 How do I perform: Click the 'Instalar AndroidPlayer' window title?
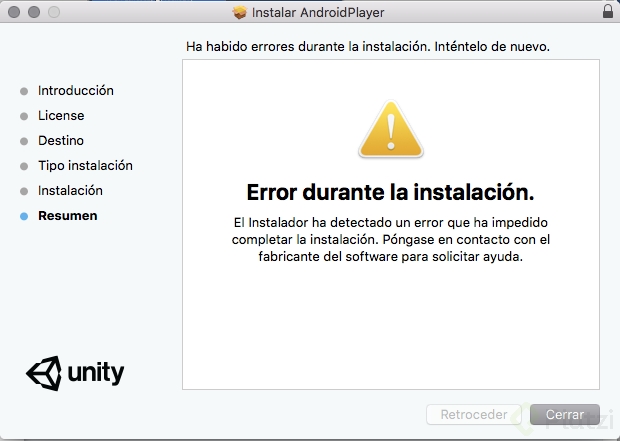point(318,13)
